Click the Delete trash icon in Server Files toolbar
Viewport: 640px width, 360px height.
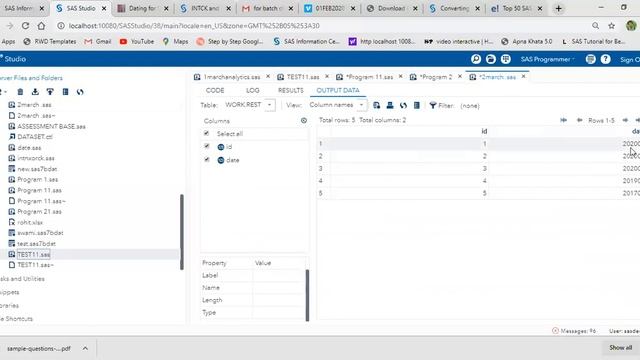[20, 92]
